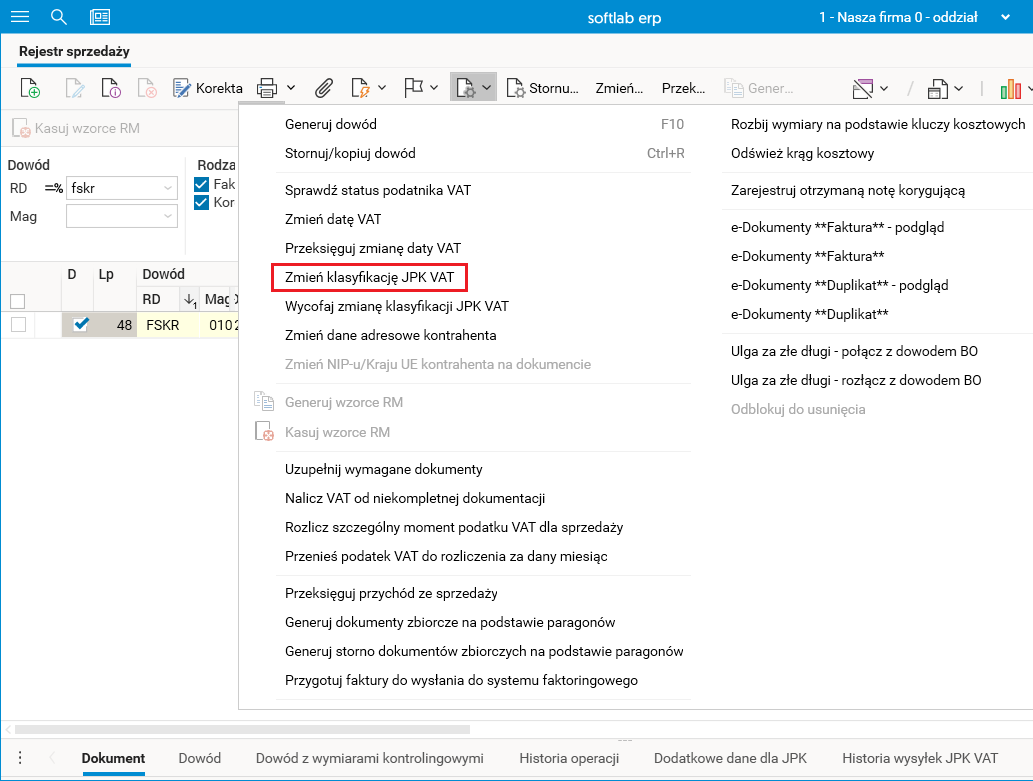Expand the flag dropdown arrow

pyautogui.click(x=434, y=88)
